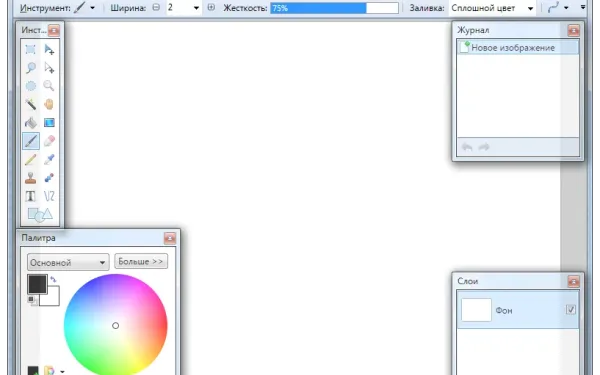Adjust the Жесткость hardness slider at 75%

pos(334,8)
